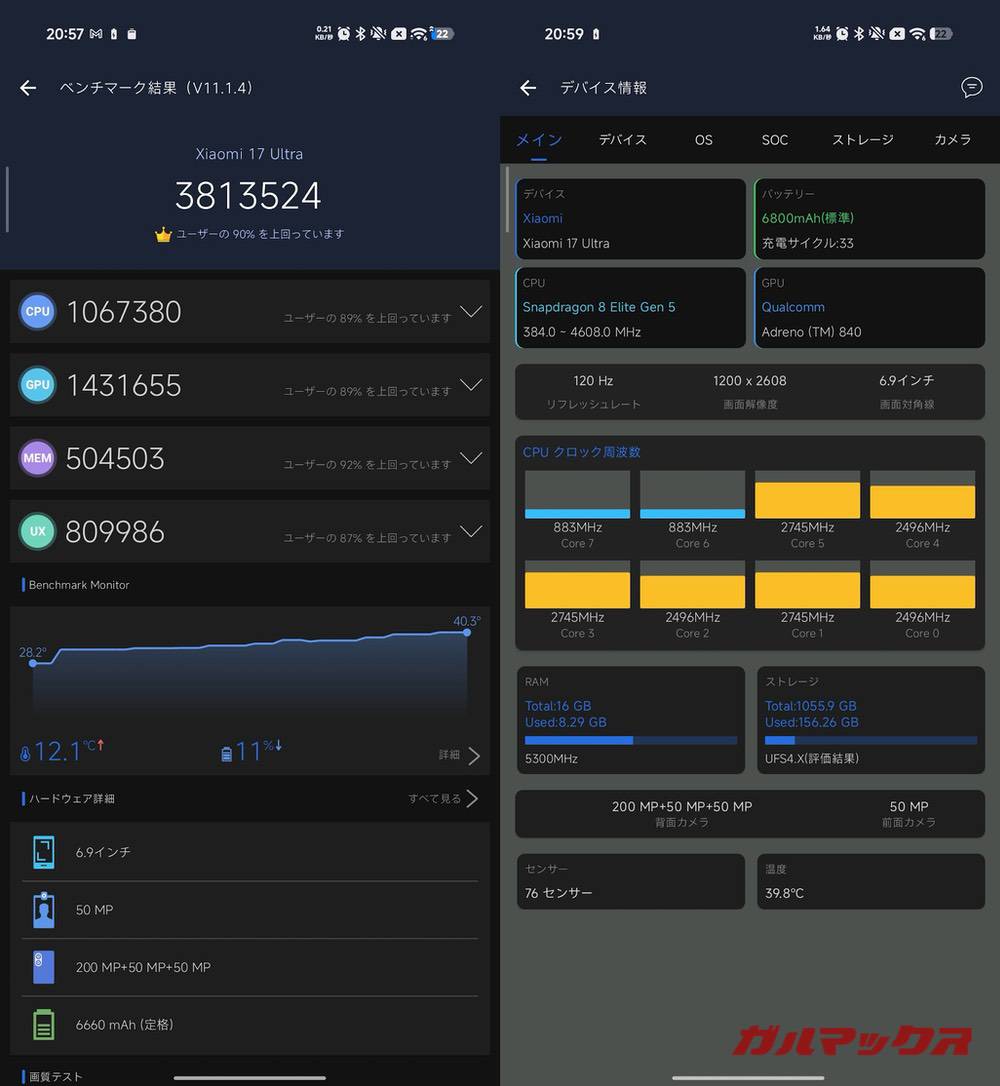The image size is (1000, 1086).
Task: Open the CPU Snapdragon 8 Elite Gen 5 card
Action: click(x=630, y=308)
